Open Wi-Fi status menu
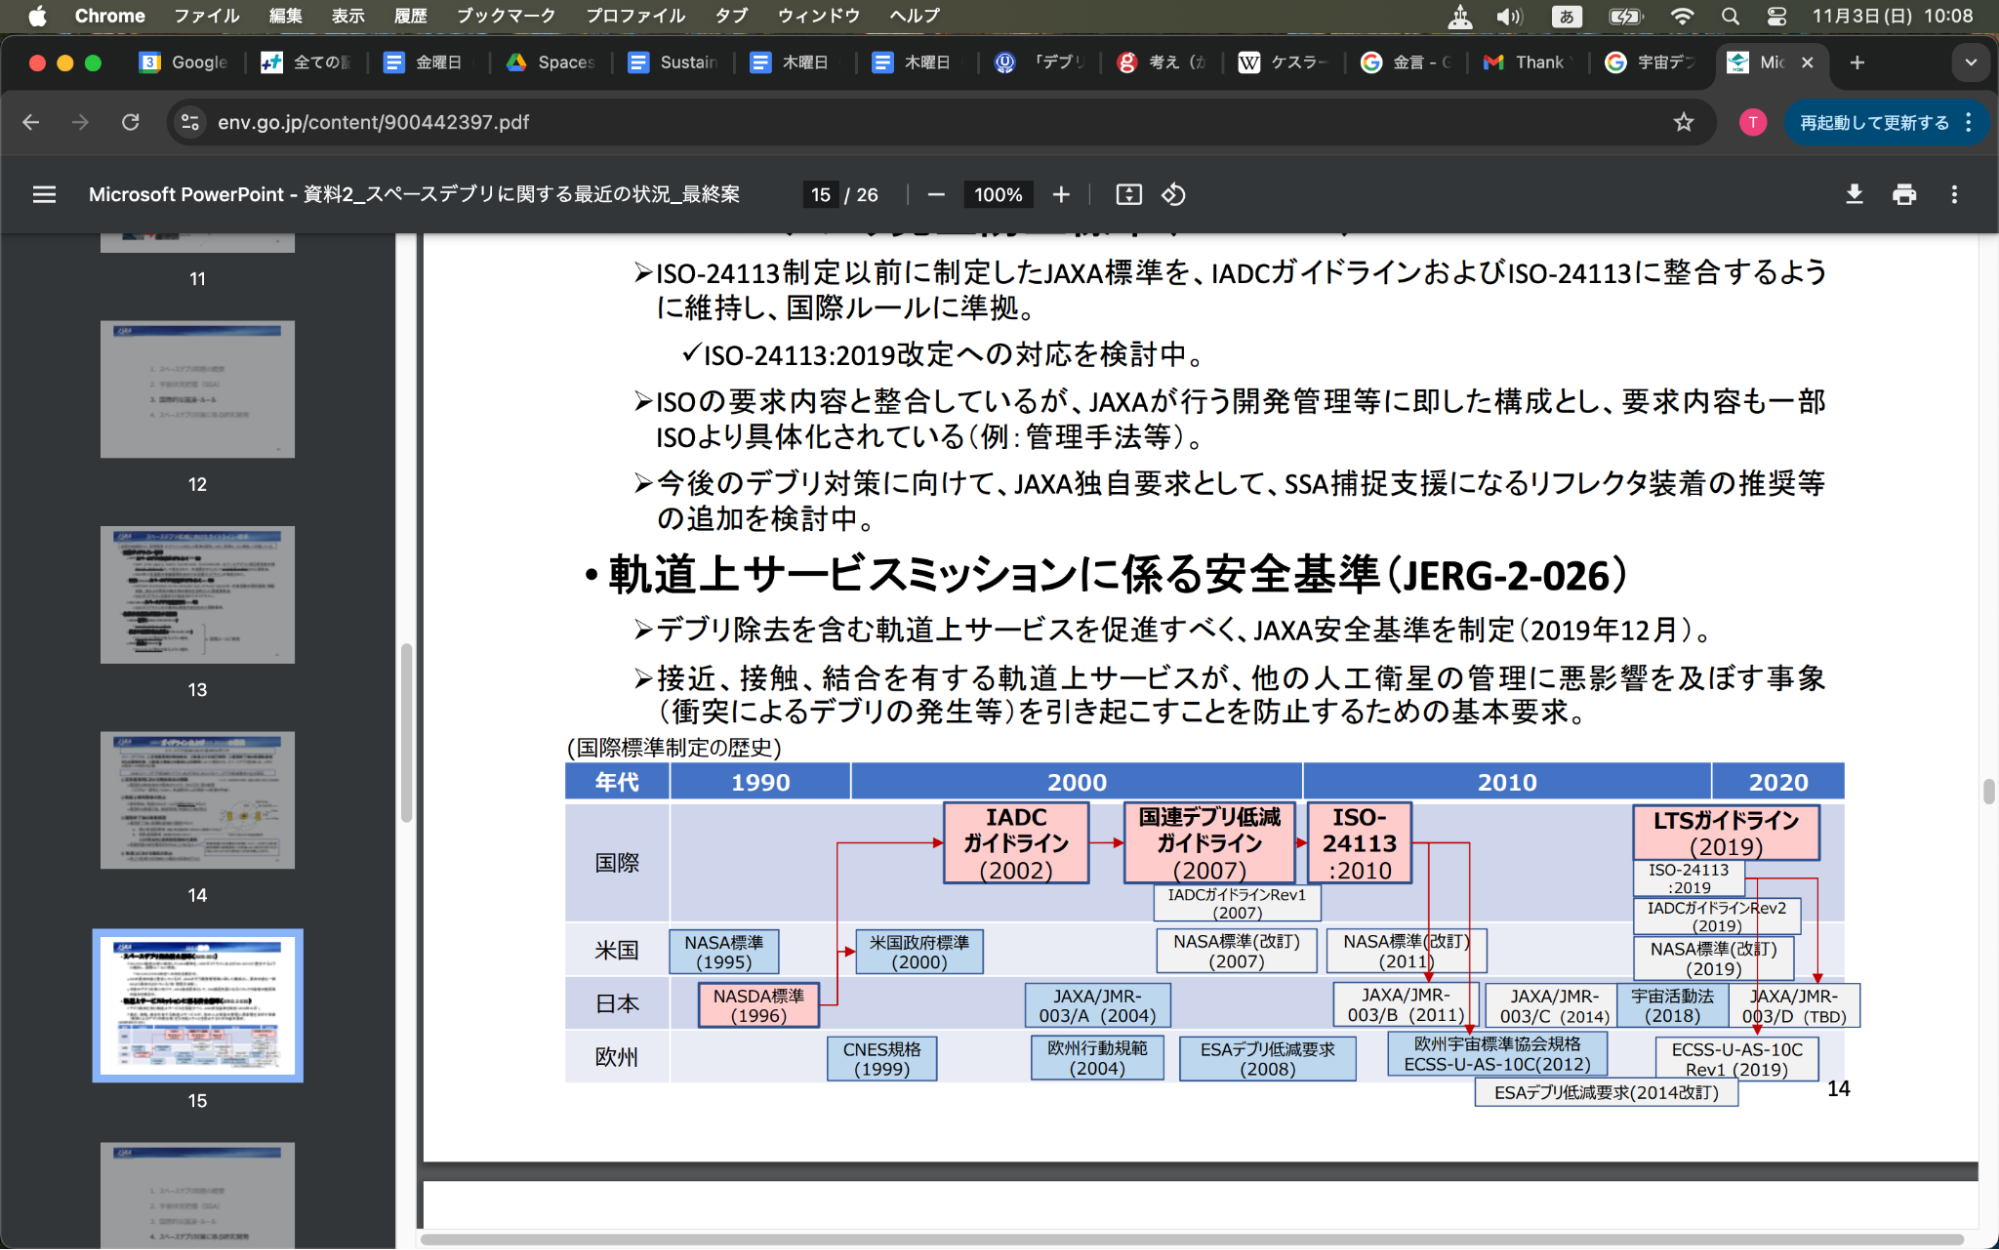The image size is (1999, 1250). pos(1682,16)
